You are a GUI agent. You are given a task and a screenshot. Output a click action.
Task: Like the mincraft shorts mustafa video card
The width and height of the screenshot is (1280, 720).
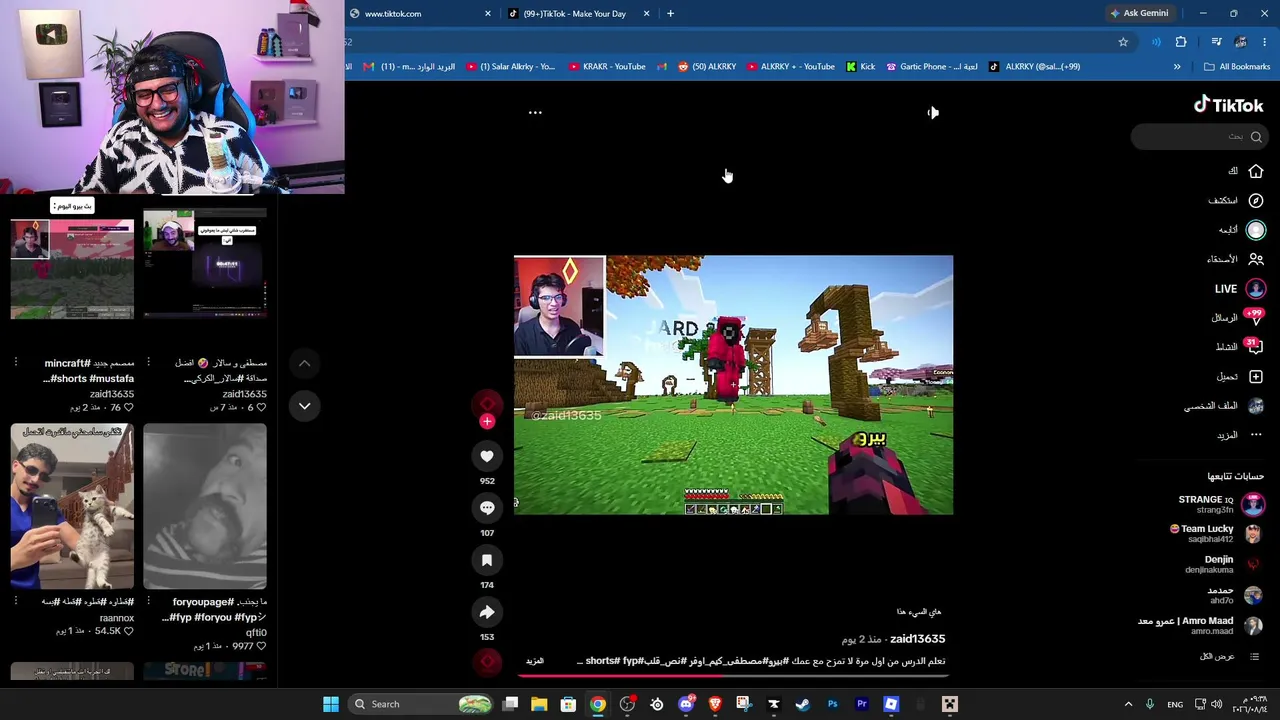coord(129,408)
